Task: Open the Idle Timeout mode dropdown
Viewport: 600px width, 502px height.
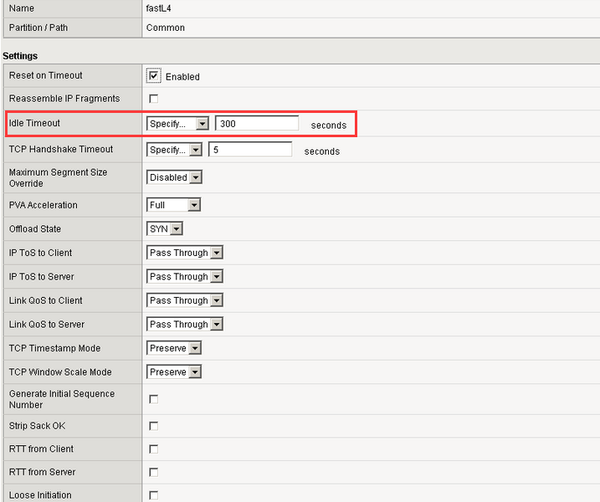Action: coord(177,124)
